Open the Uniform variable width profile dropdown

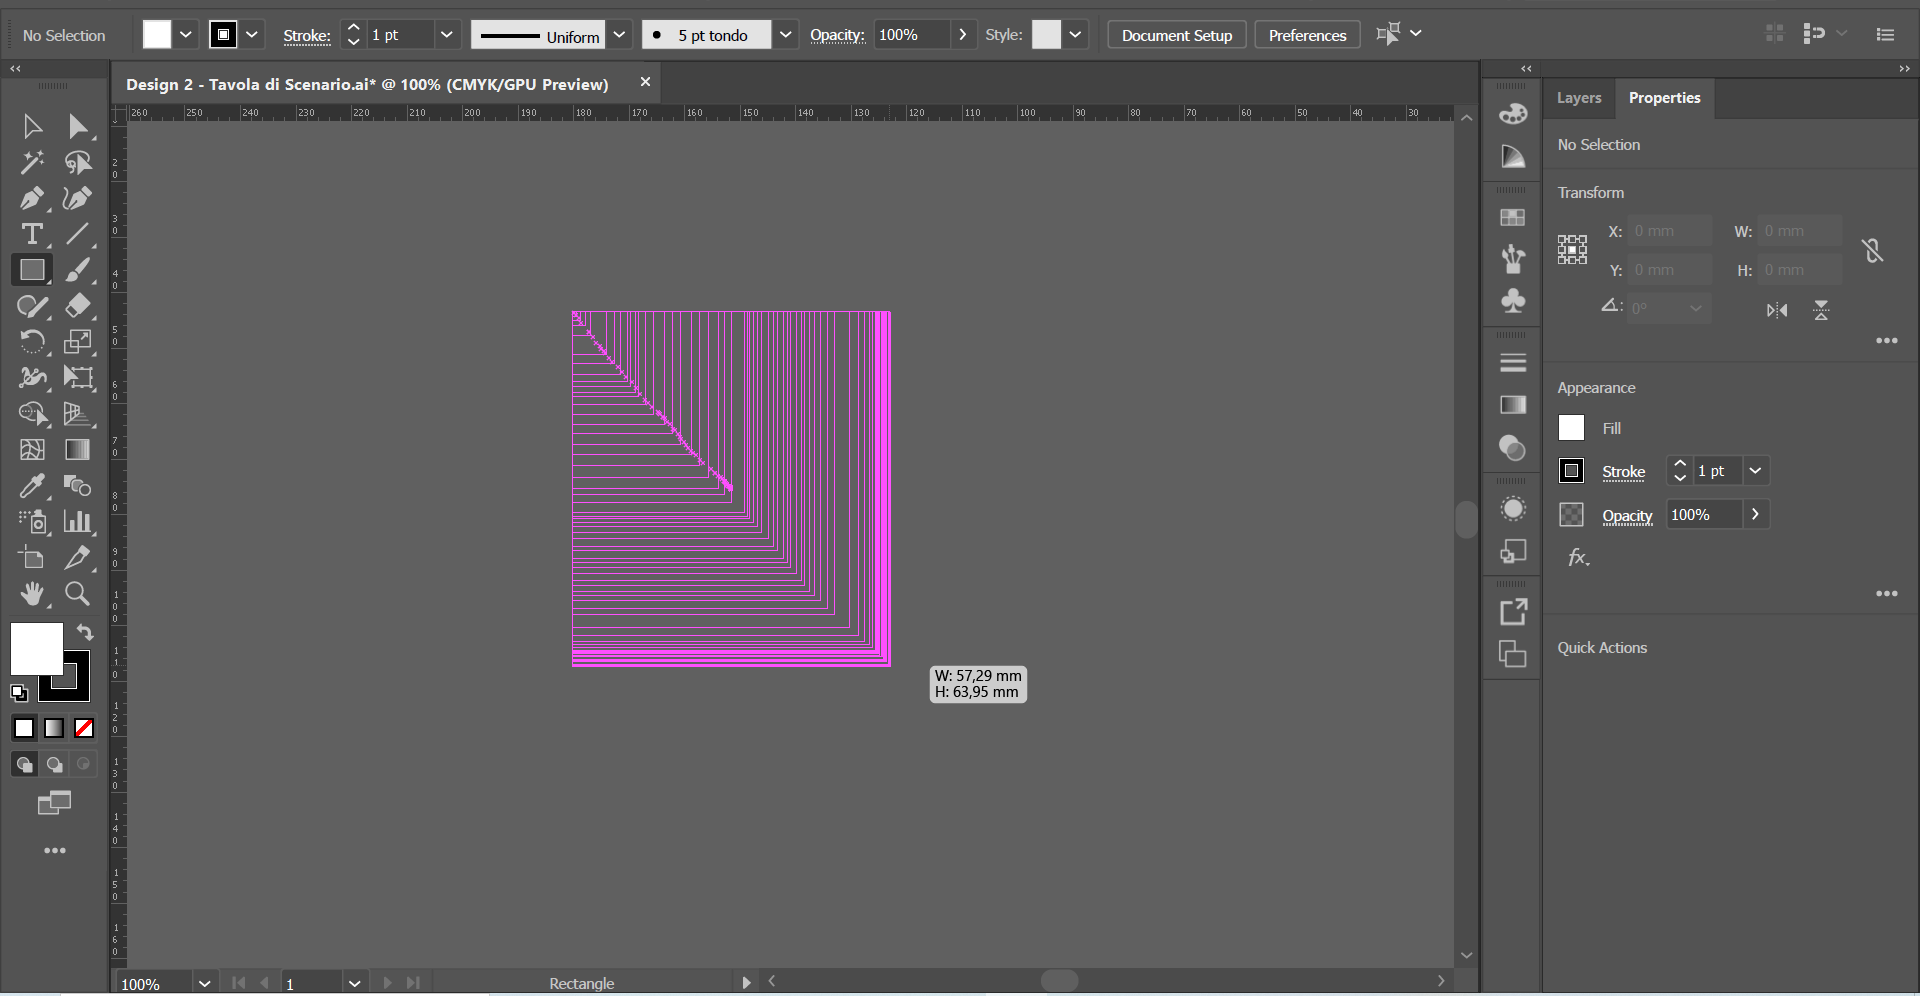(620, 34)
